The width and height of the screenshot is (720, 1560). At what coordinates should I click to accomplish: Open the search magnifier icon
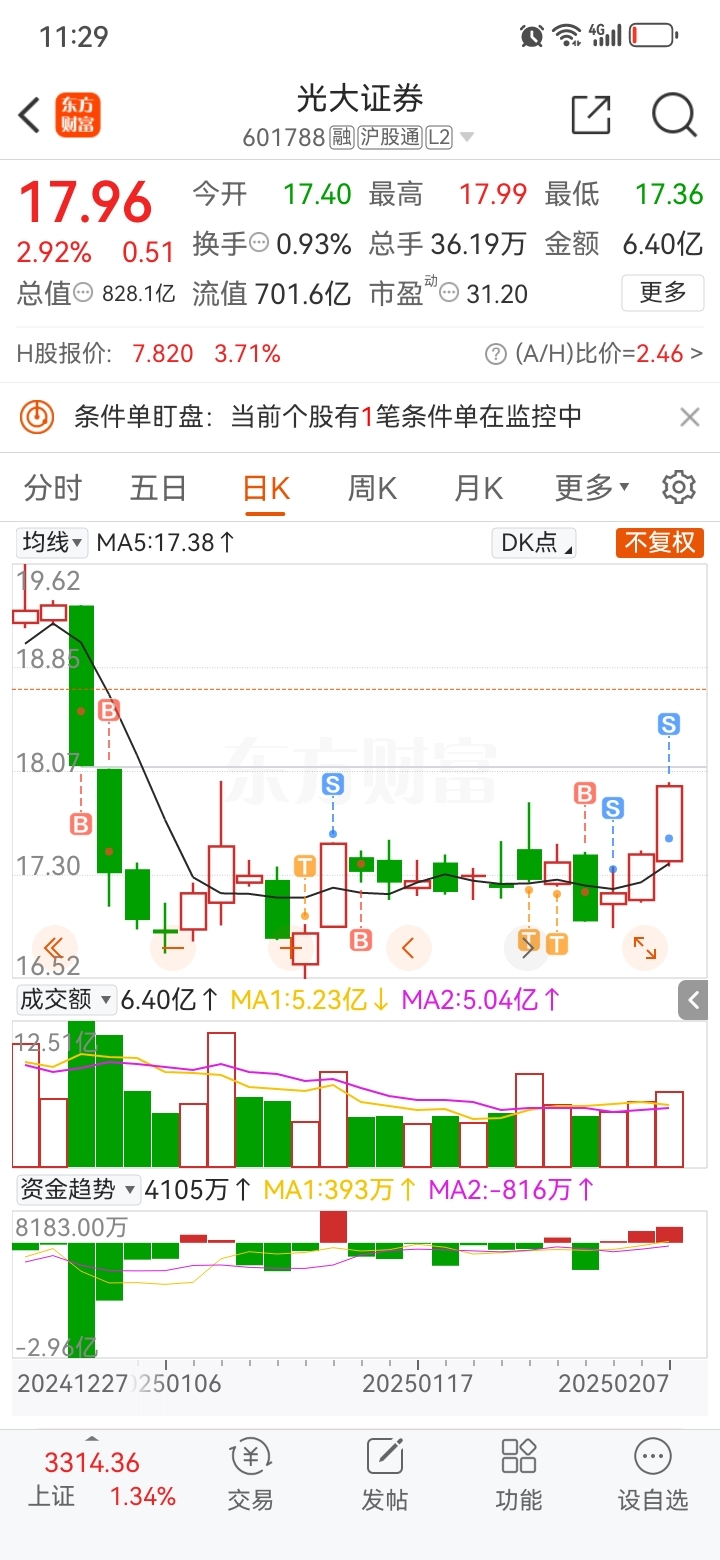pyautogui.click(x=674, y=115)
